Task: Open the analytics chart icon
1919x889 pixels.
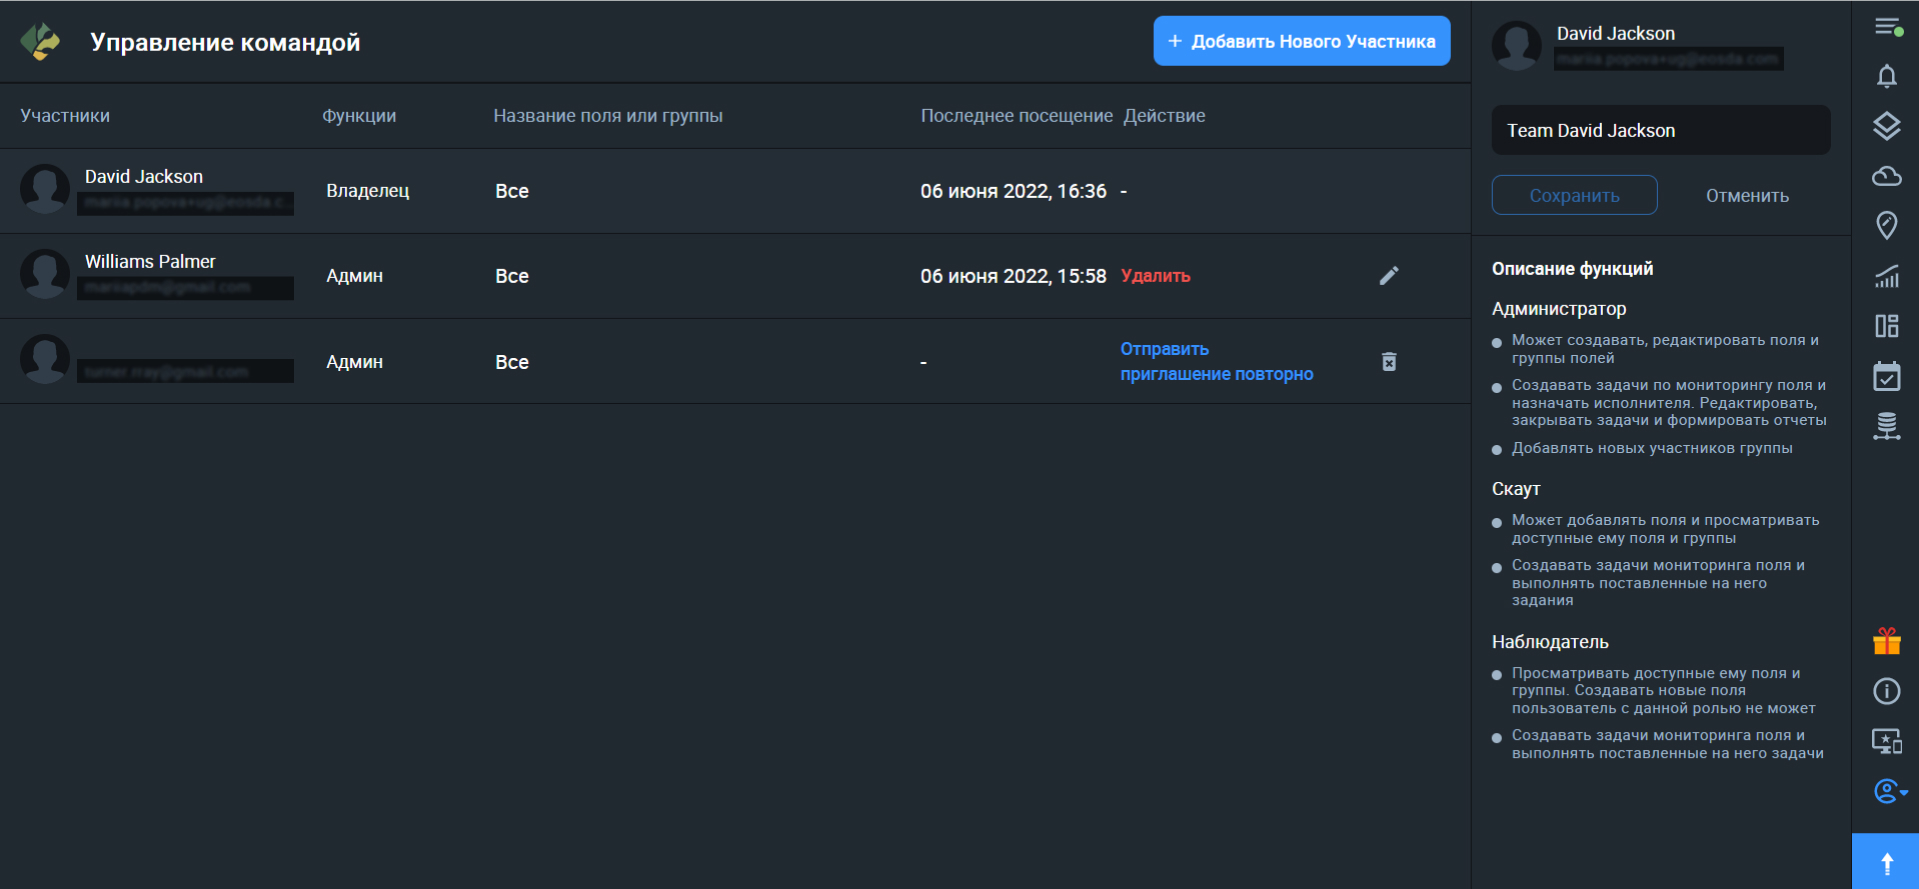Action: coord(1886,276)
